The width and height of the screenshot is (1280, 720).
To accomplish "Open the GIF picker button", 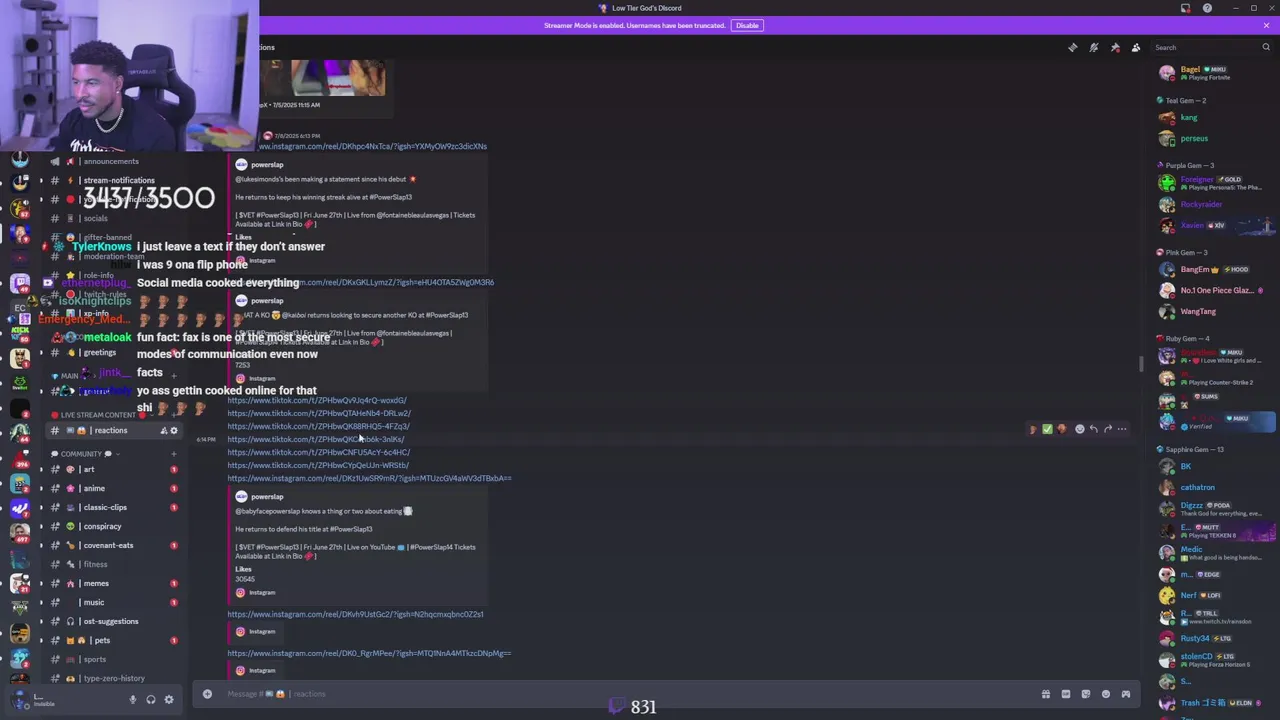I will pyautogui.click(x=1066, y=694).
